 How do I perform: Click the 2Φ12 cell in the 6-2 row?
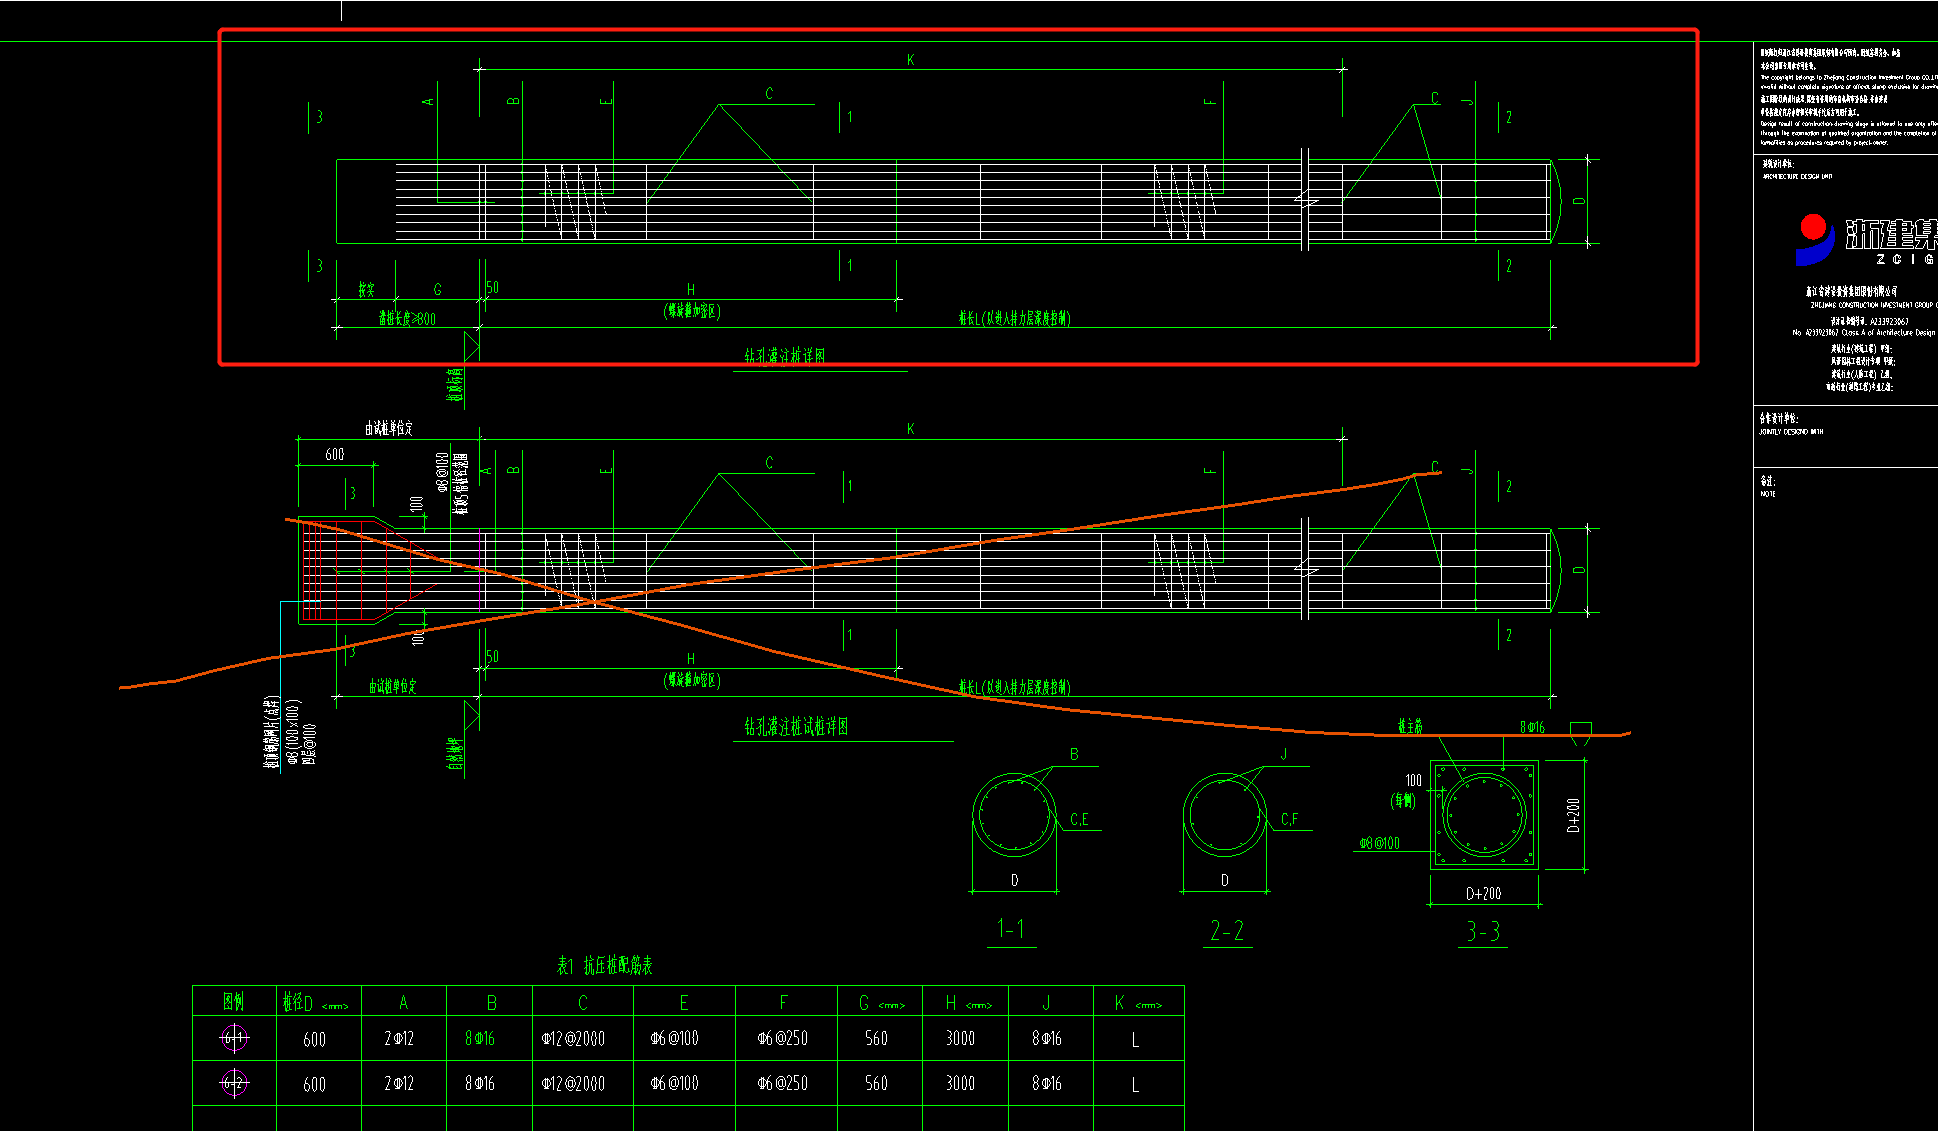pos(399,1084)
